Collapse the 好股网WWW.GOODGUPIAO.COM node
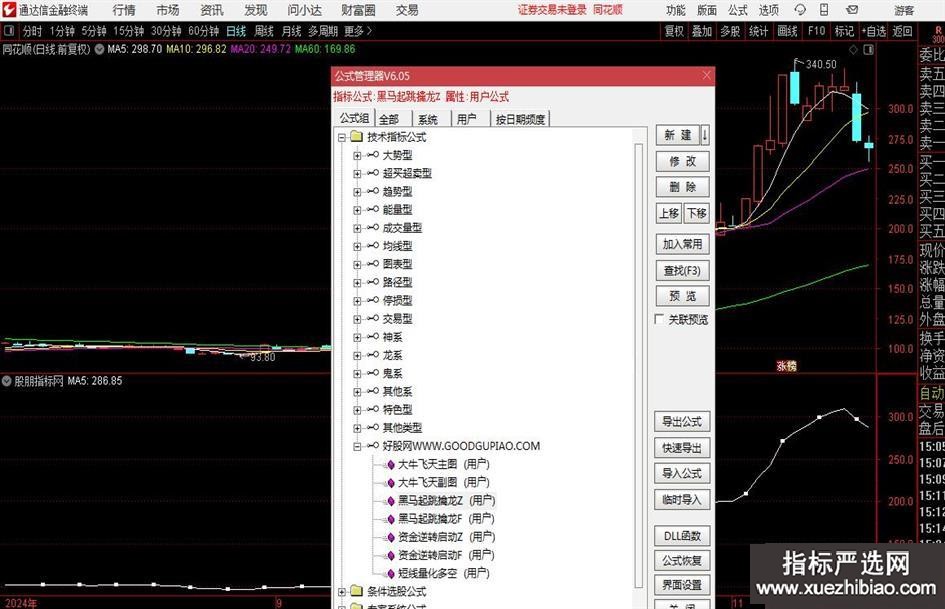 coord(357,446)
